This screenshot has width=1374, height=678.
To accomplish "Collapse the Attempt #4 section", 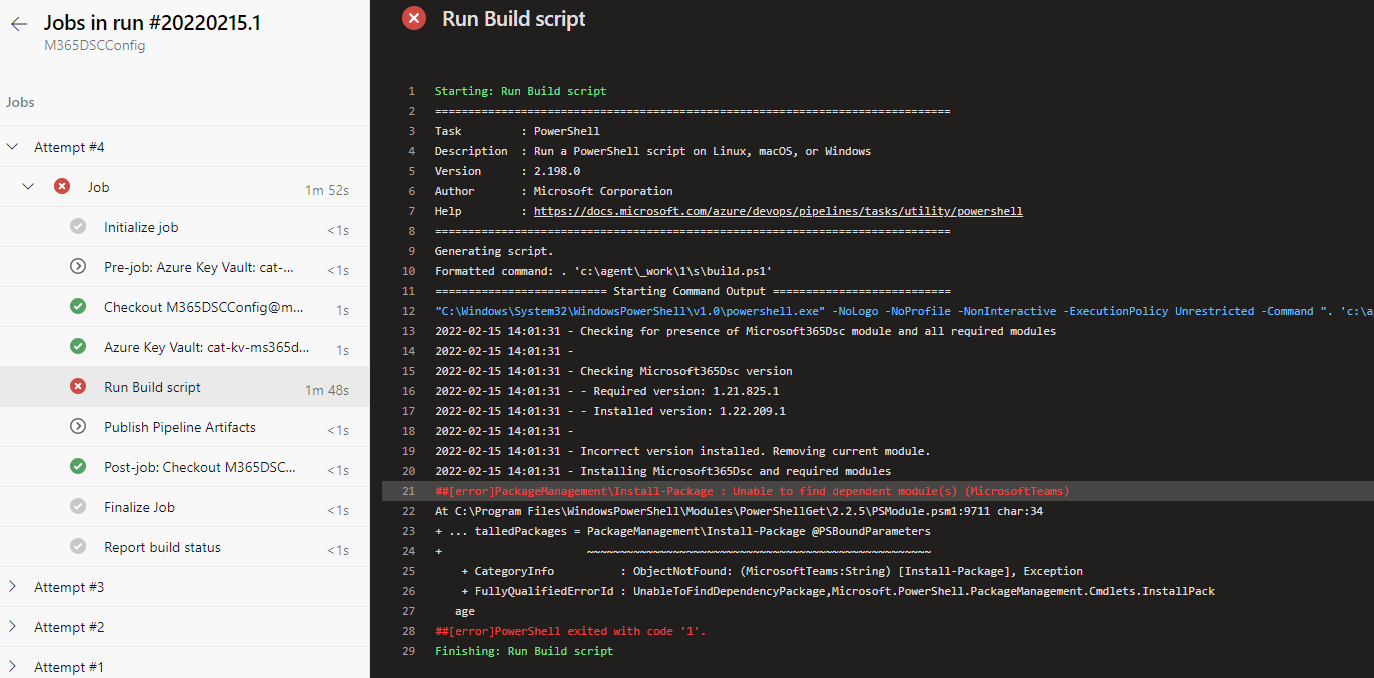I will pos(12,146).
